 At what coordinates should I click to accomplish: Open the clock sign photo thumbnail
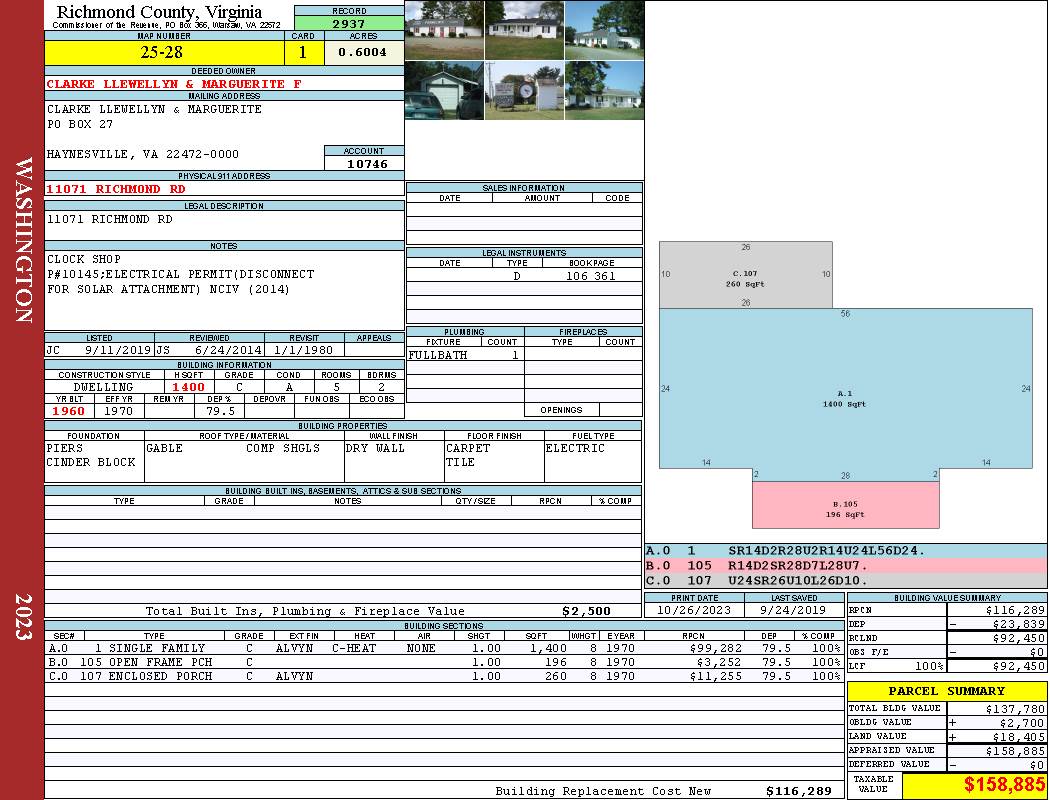[x=524, y=90]
